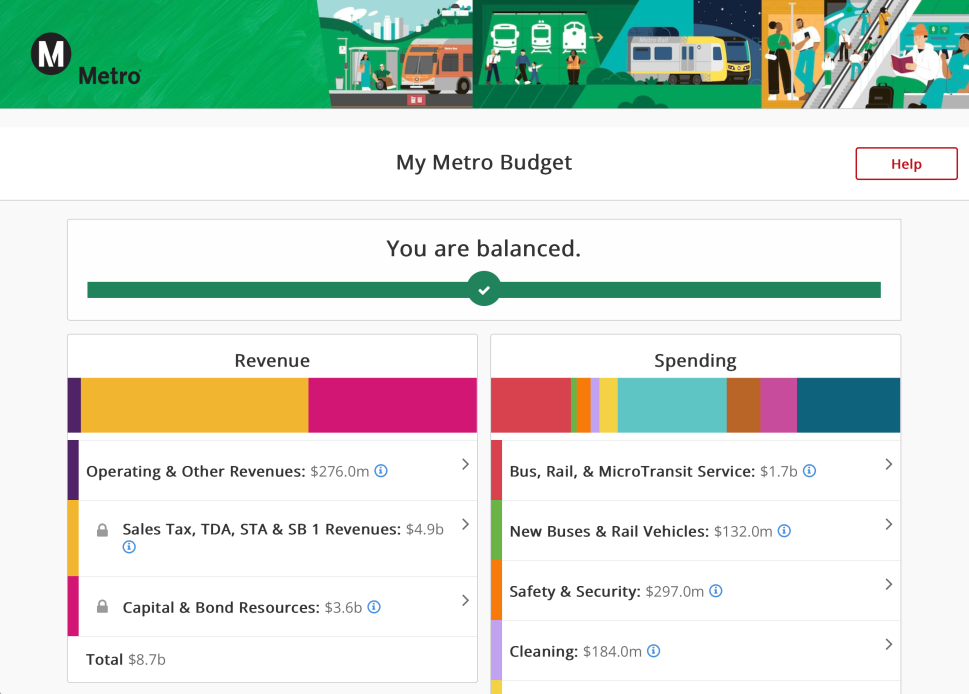Click the lock icon beside Capital & Bond Resources
The width and height of the screenshot is (969, 694).
(102, 607)
